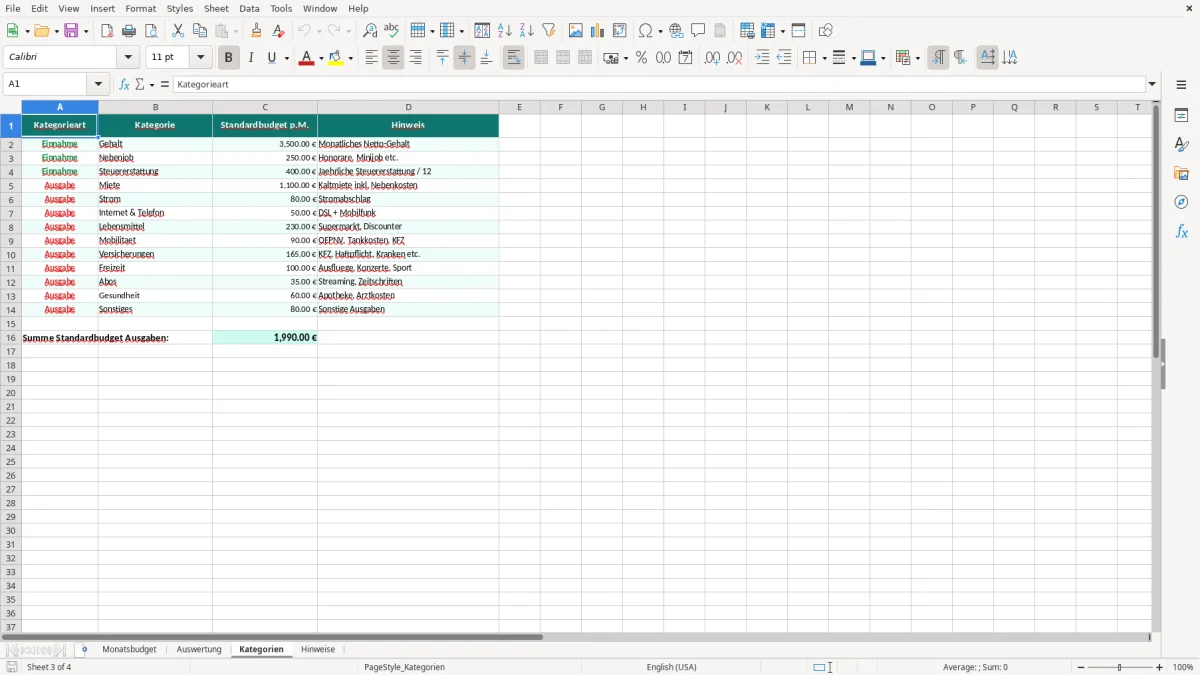Screen dimensions: 1200x675
Task: Click the Save document icon
Action: 71,31
